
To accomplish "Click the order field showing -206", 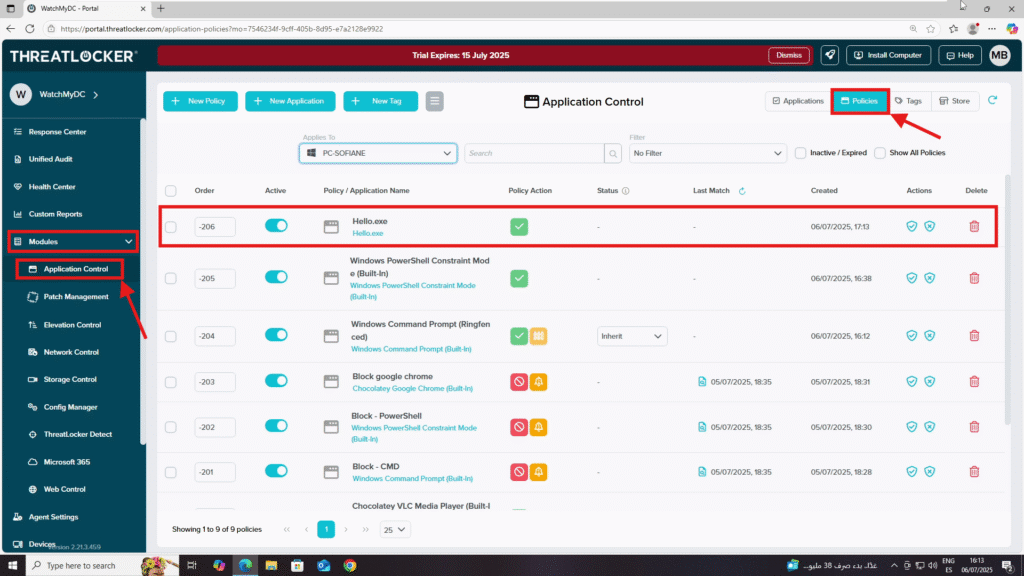I will (x=215, y=227).
